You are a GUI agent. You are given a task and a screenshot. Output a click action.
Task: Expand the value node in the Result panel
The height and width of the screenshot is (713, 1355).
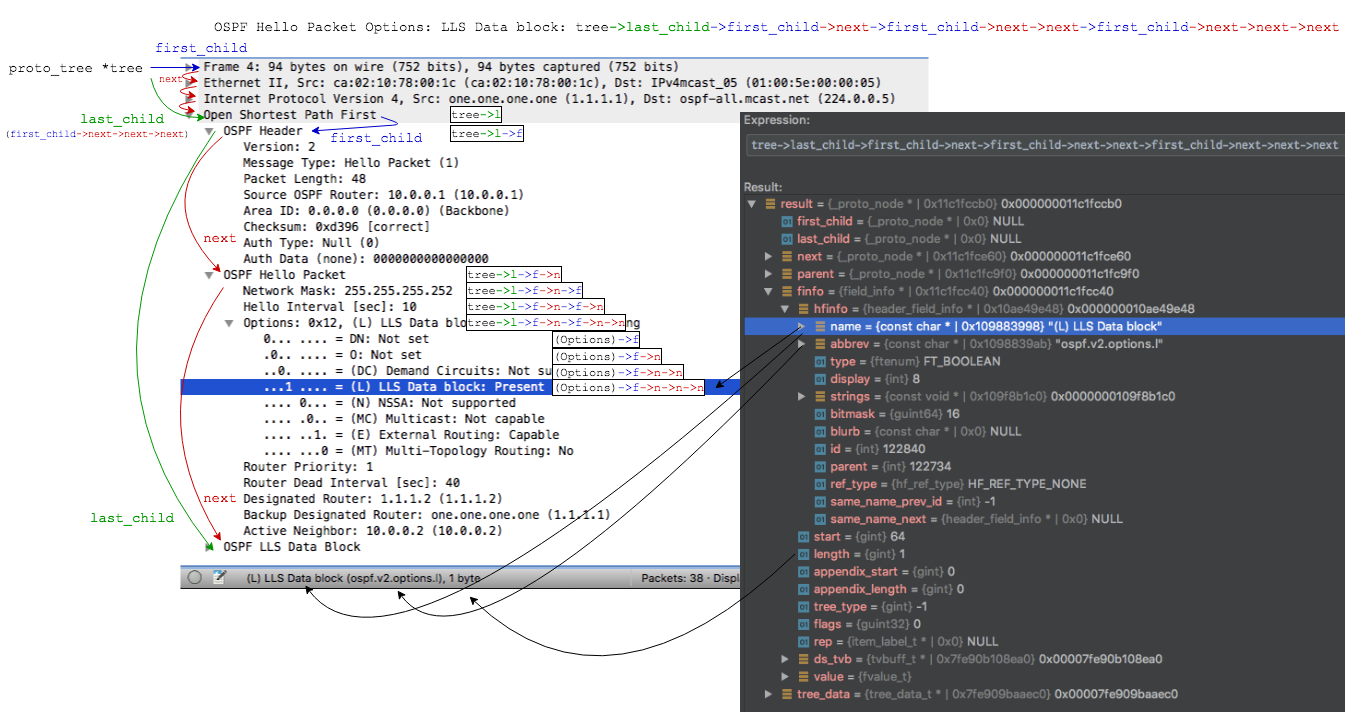785,676
